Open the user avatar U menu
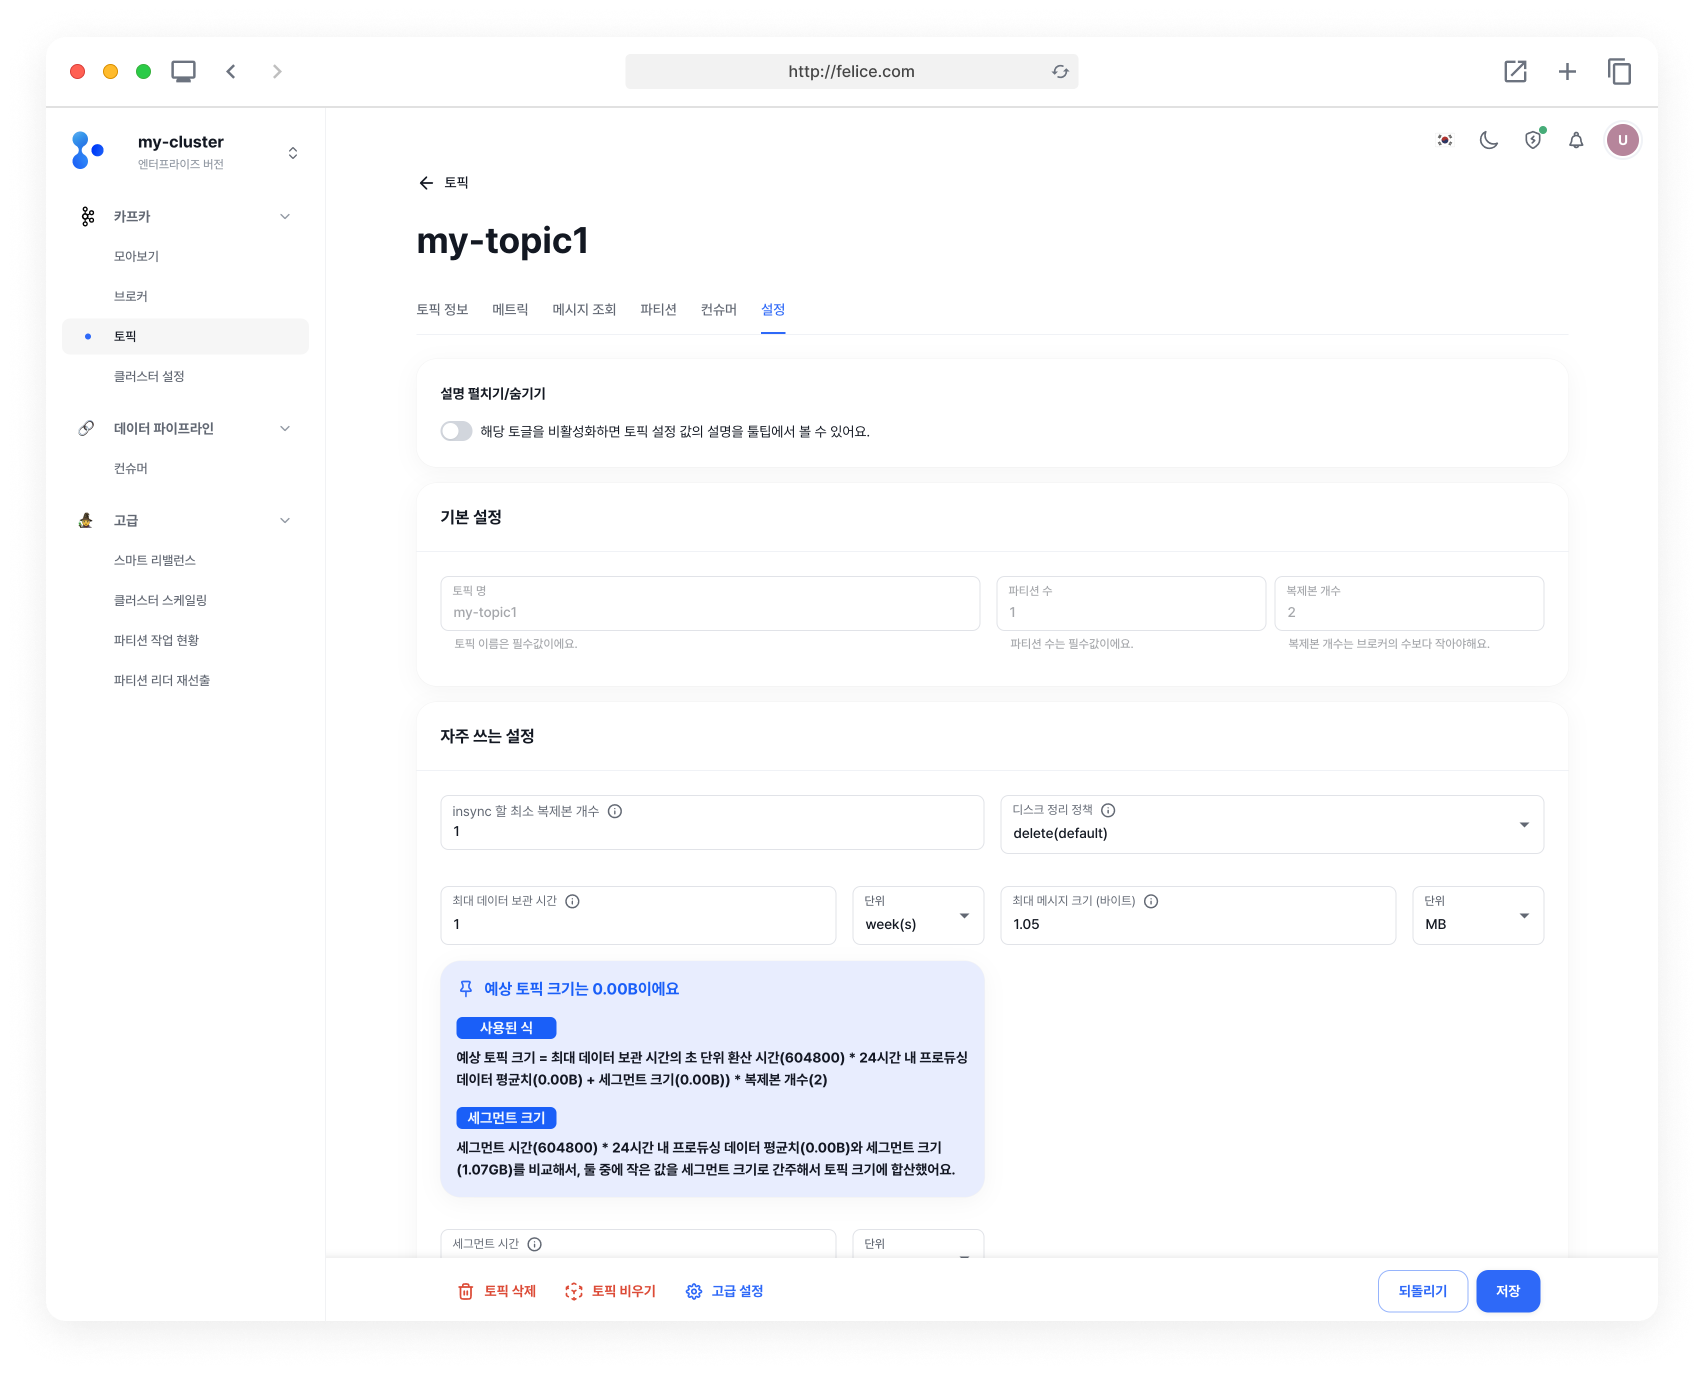1704x1376 pixels. click(x=1622, y=140)
